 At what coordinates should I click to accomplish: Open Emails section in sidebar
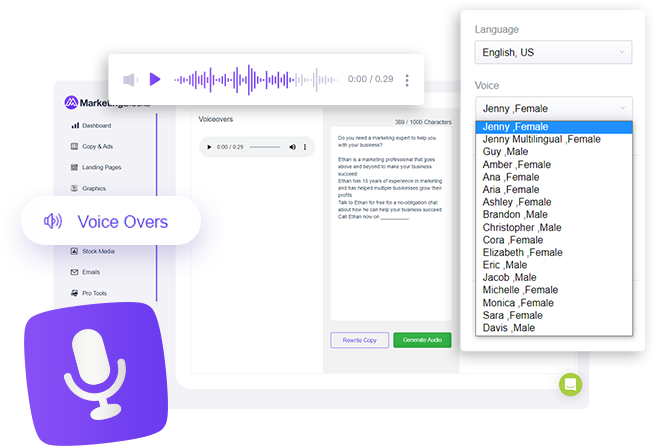tap(85, 272)
